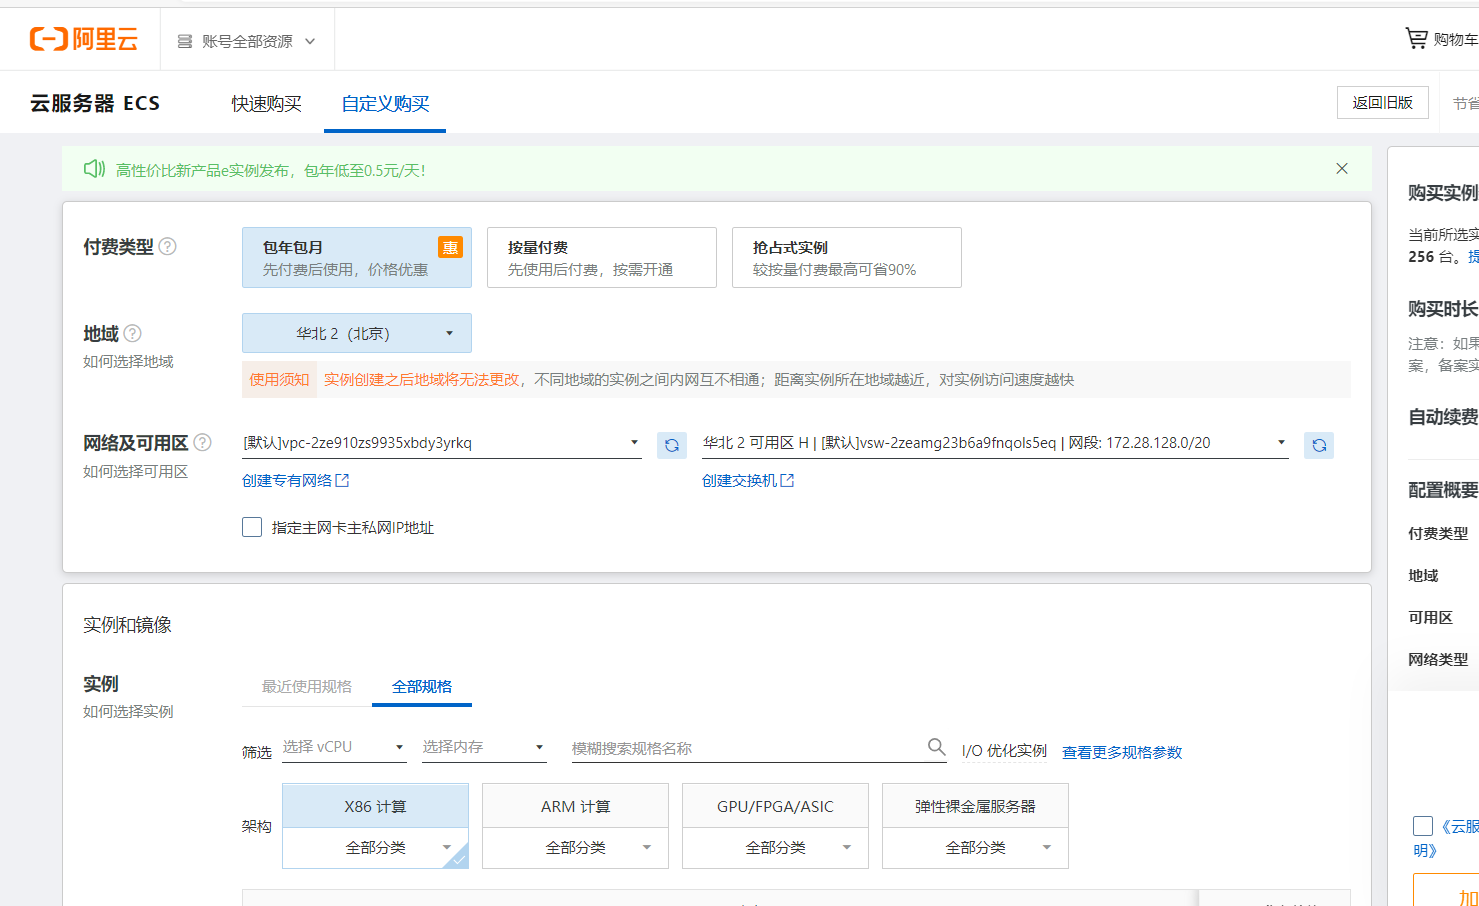Viewport: 1479px width, 906px height.
Task: Open the vSwitch availability zone dropdown
Action: click(x=995, y=443)
